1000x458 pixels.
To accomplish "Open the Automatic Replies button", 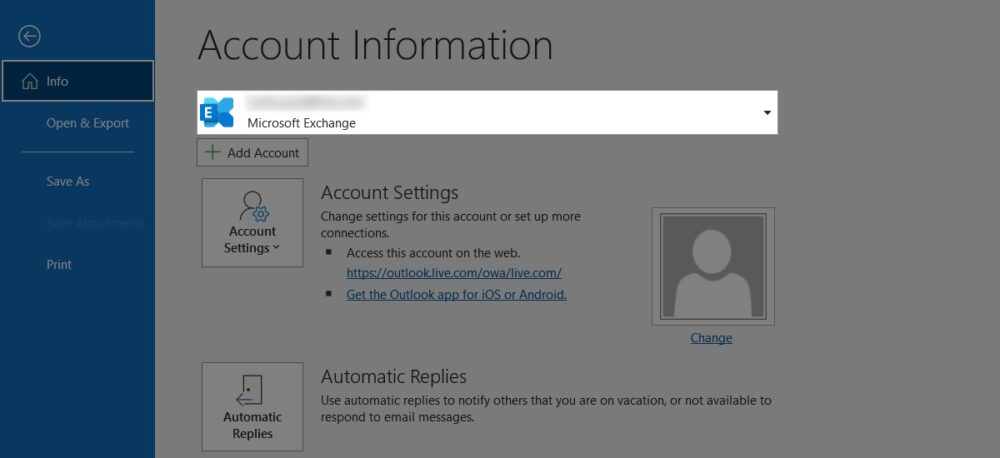I will [x=253, y=406].
